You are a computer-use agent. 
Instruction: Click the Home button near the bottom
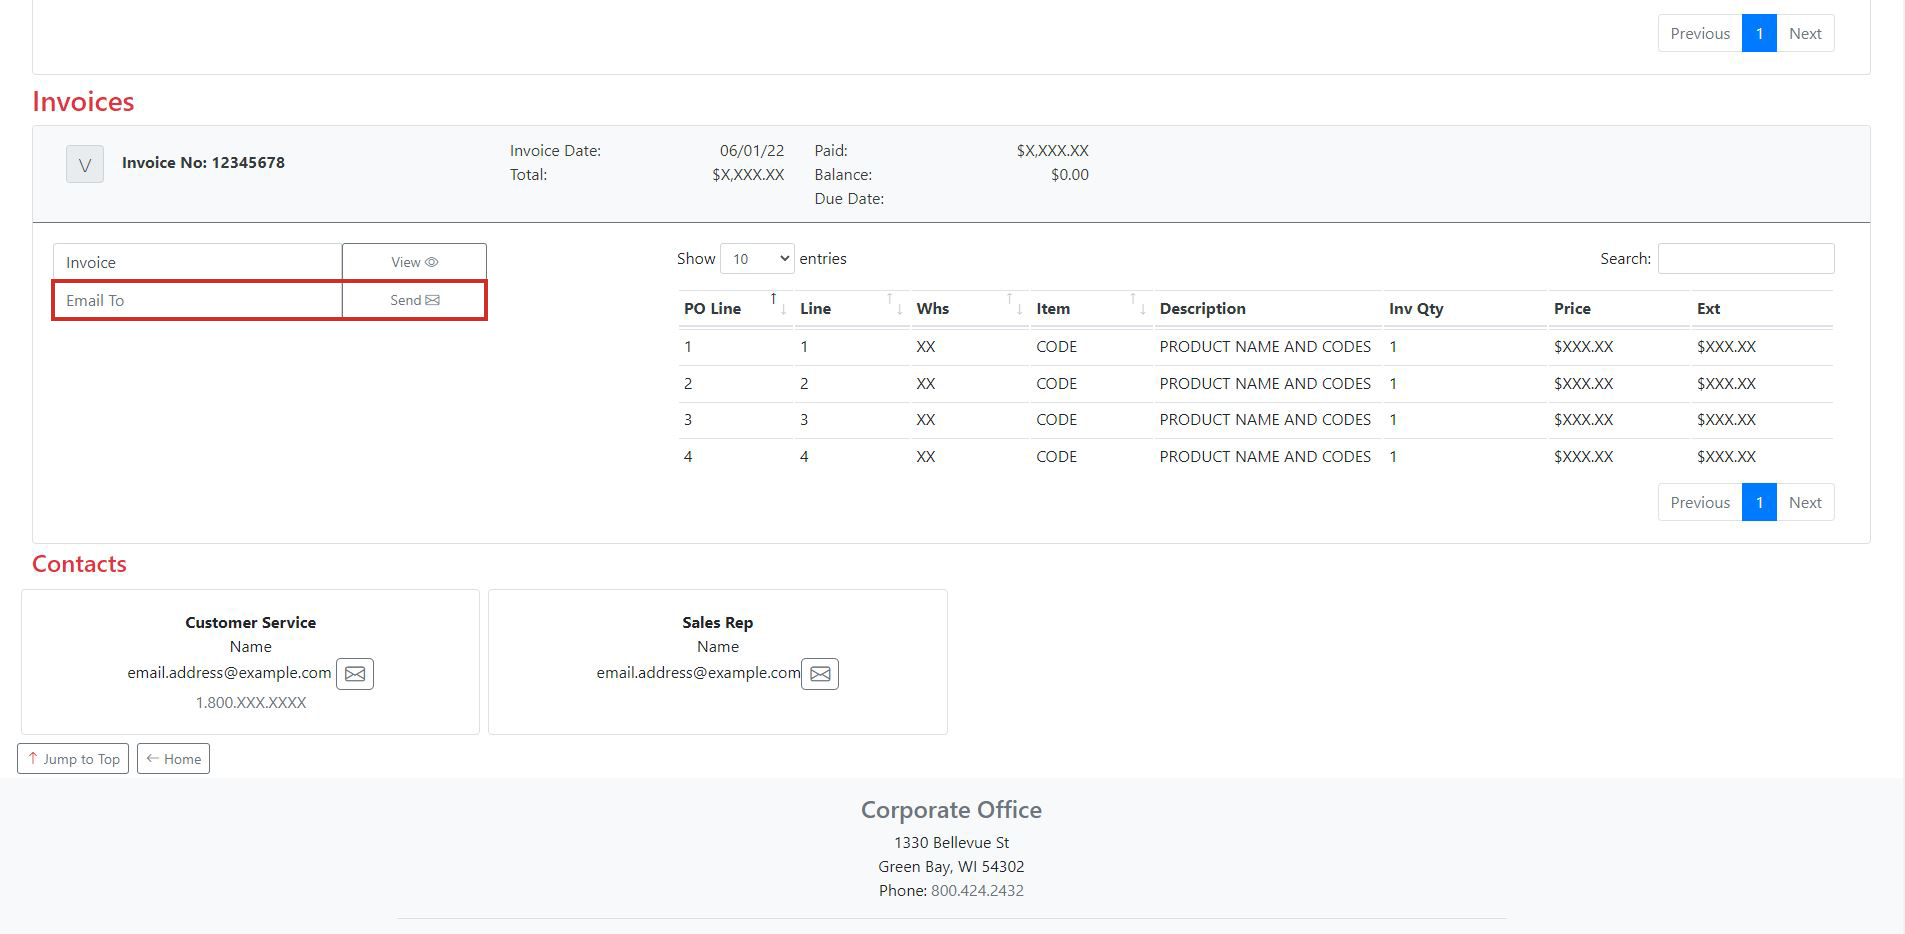(172, 758)
